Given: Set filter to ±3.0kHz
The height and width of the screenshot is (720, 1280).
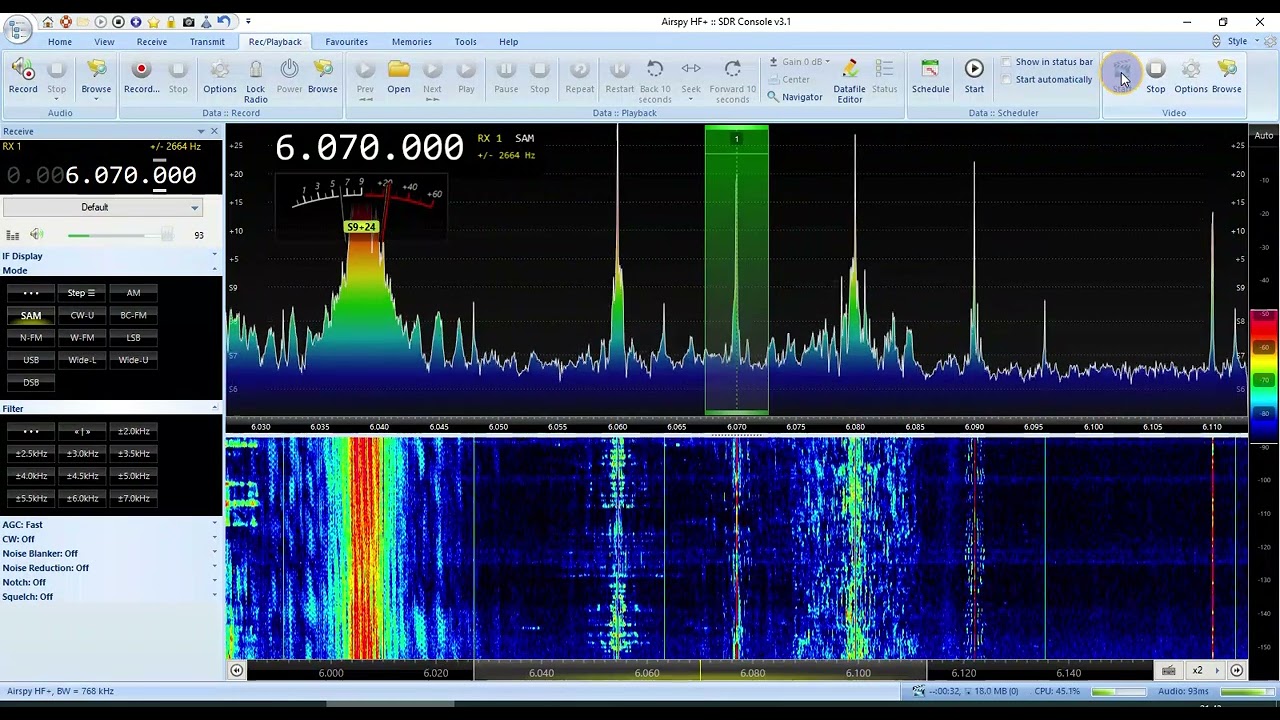Looking at the screenshot, I should pos(82,454).
